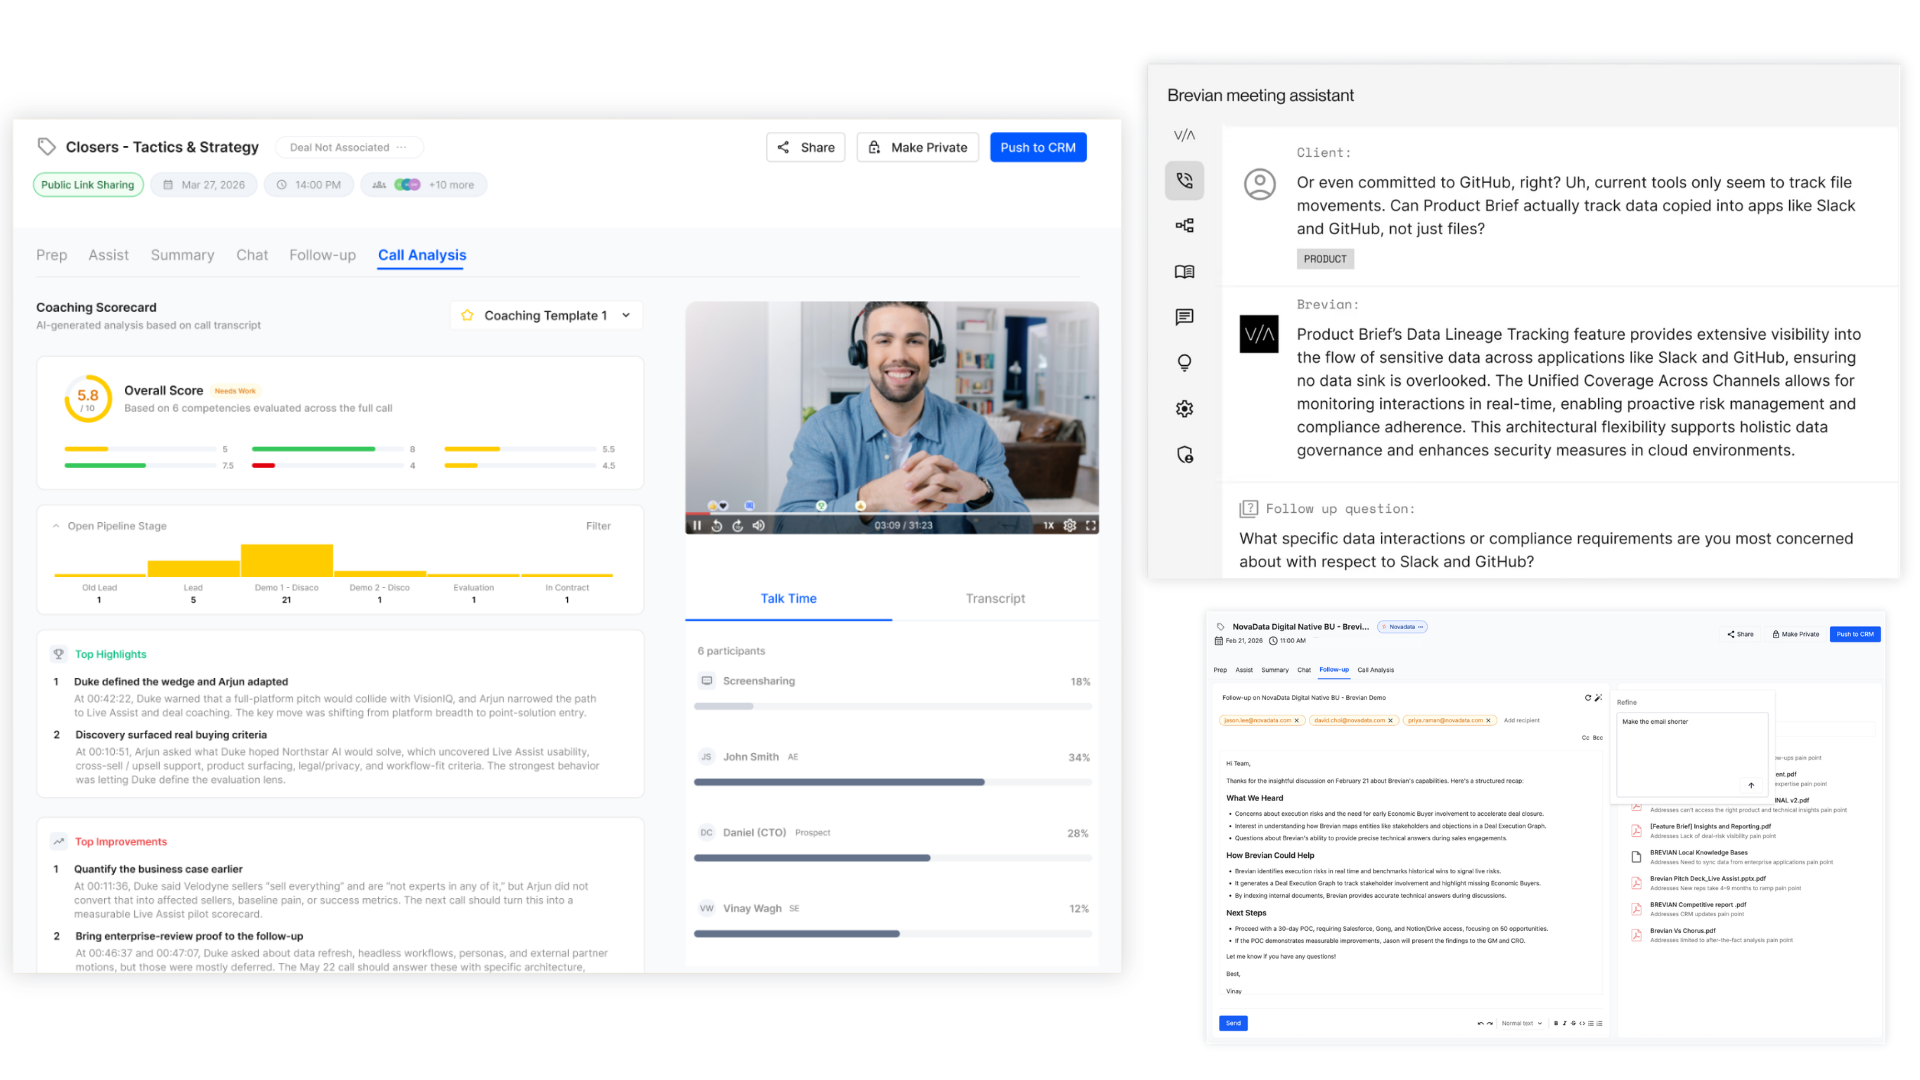1920x1080 pixels.
Task: Regenerate follow-up email with refresh icon
Action: (x=1587, y=698)
